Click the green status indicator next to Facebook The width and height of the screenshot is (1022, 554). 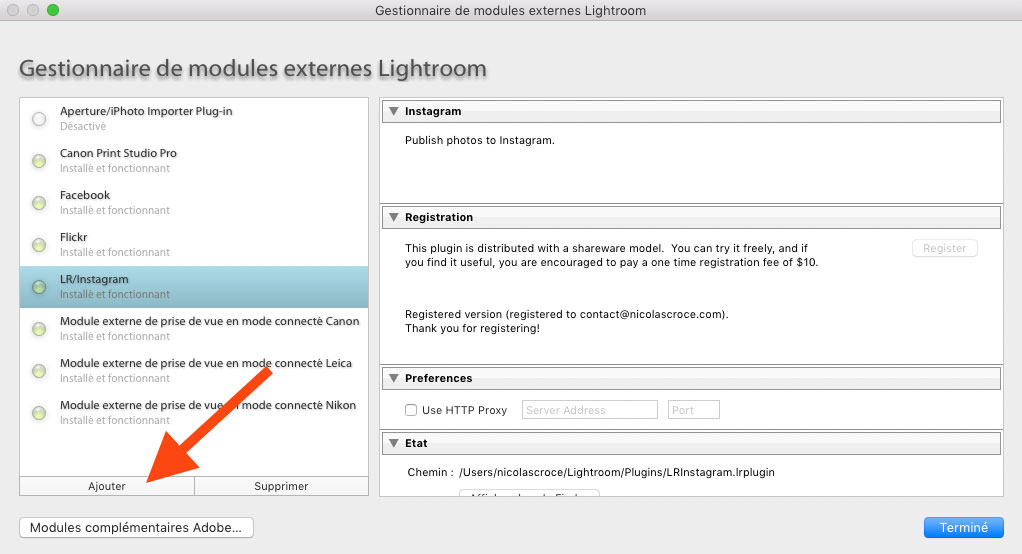39,203
